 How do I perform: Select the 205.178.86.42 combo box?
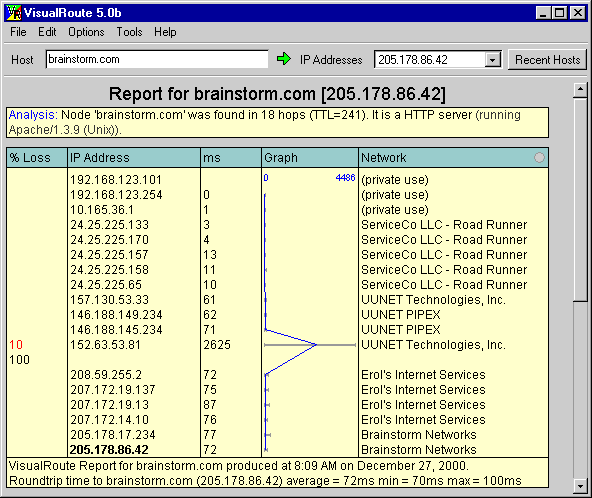pos(438,60)
